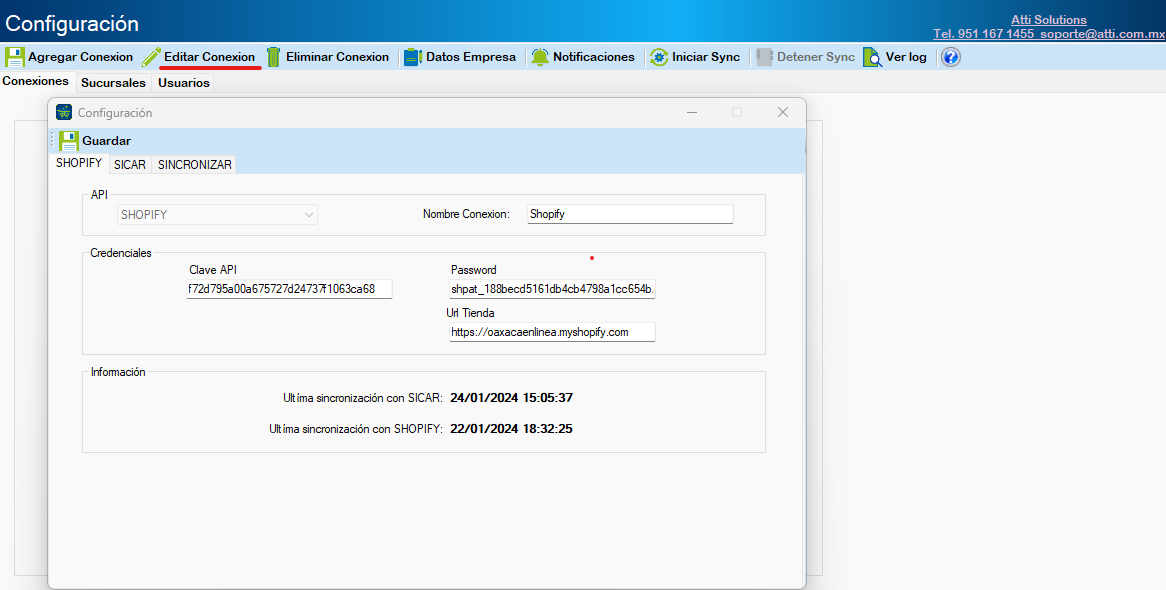The height and width of the screenshot is (590, 1166).
Task: Click the Guardar save icon in the dialog
Action: pos(68,141)
